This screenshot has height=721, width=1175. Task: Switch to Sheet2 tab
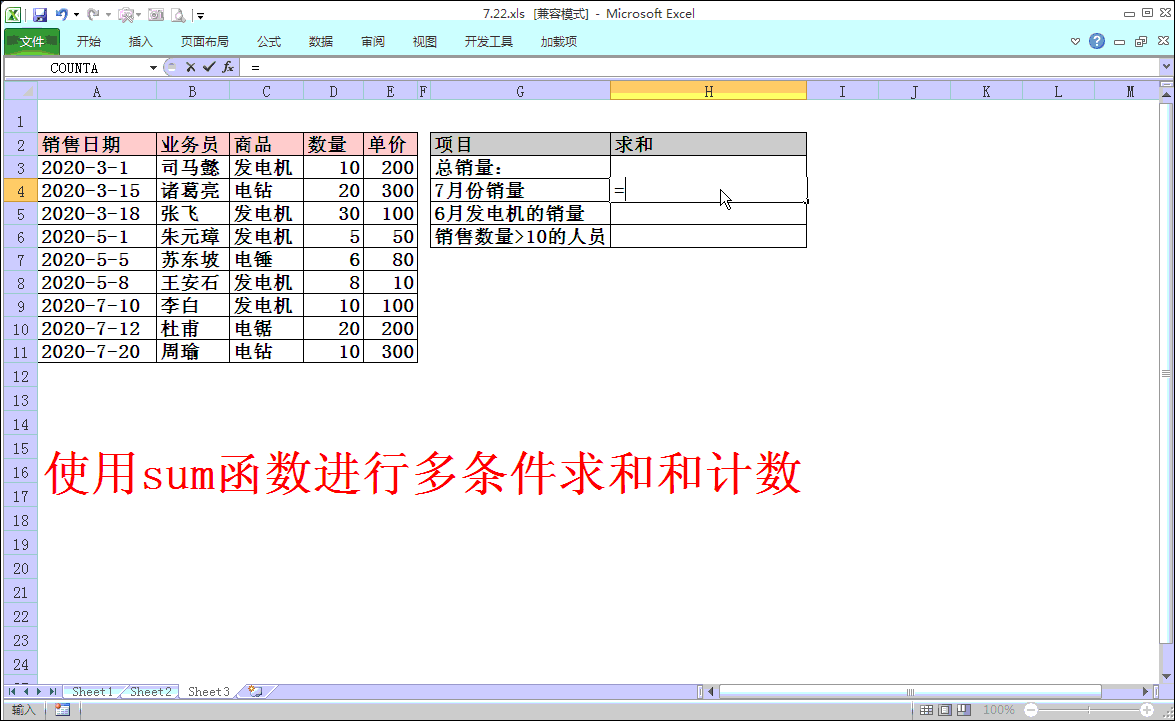(151, 692)
